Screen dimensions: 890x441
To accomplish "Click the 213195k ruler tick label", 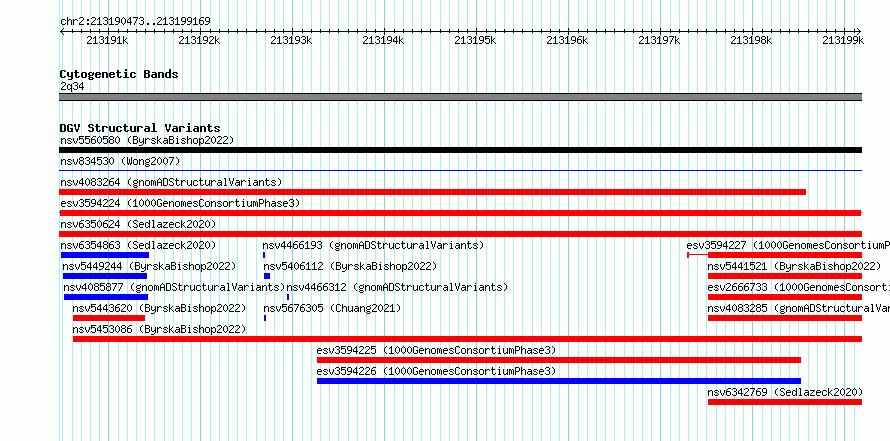I will pyautogui.click(x=475, y=40).
